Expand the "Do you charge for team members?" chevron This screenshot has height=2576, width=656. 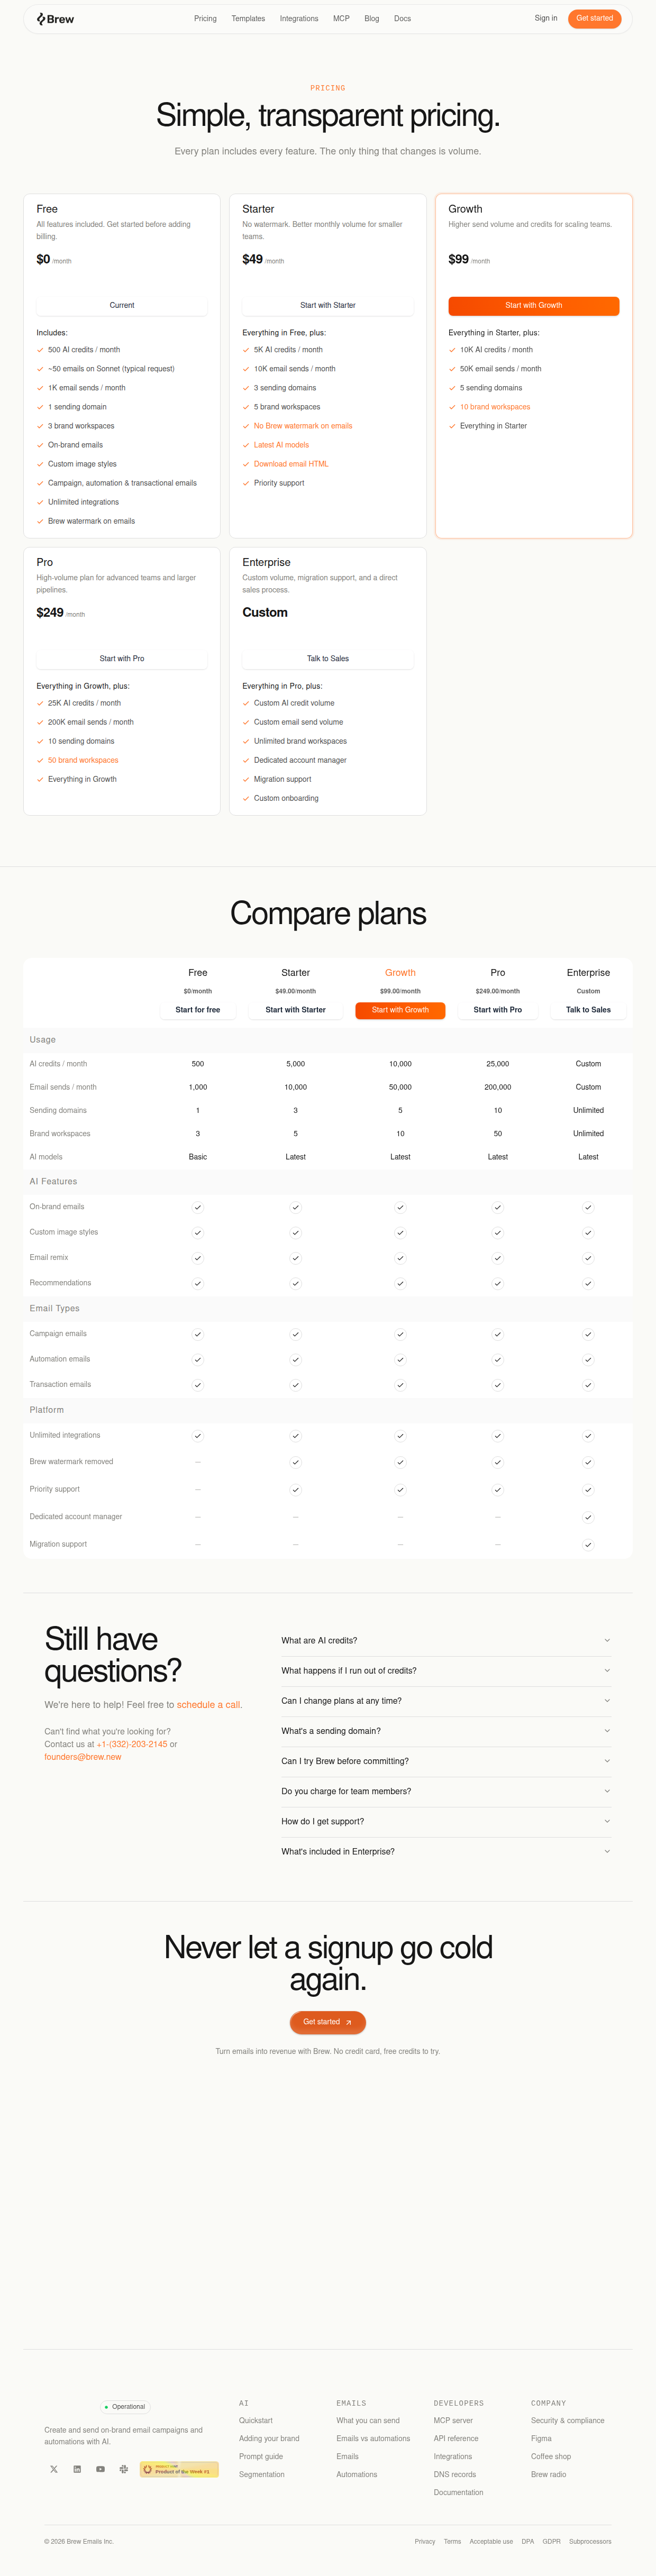pos(607,1791)
